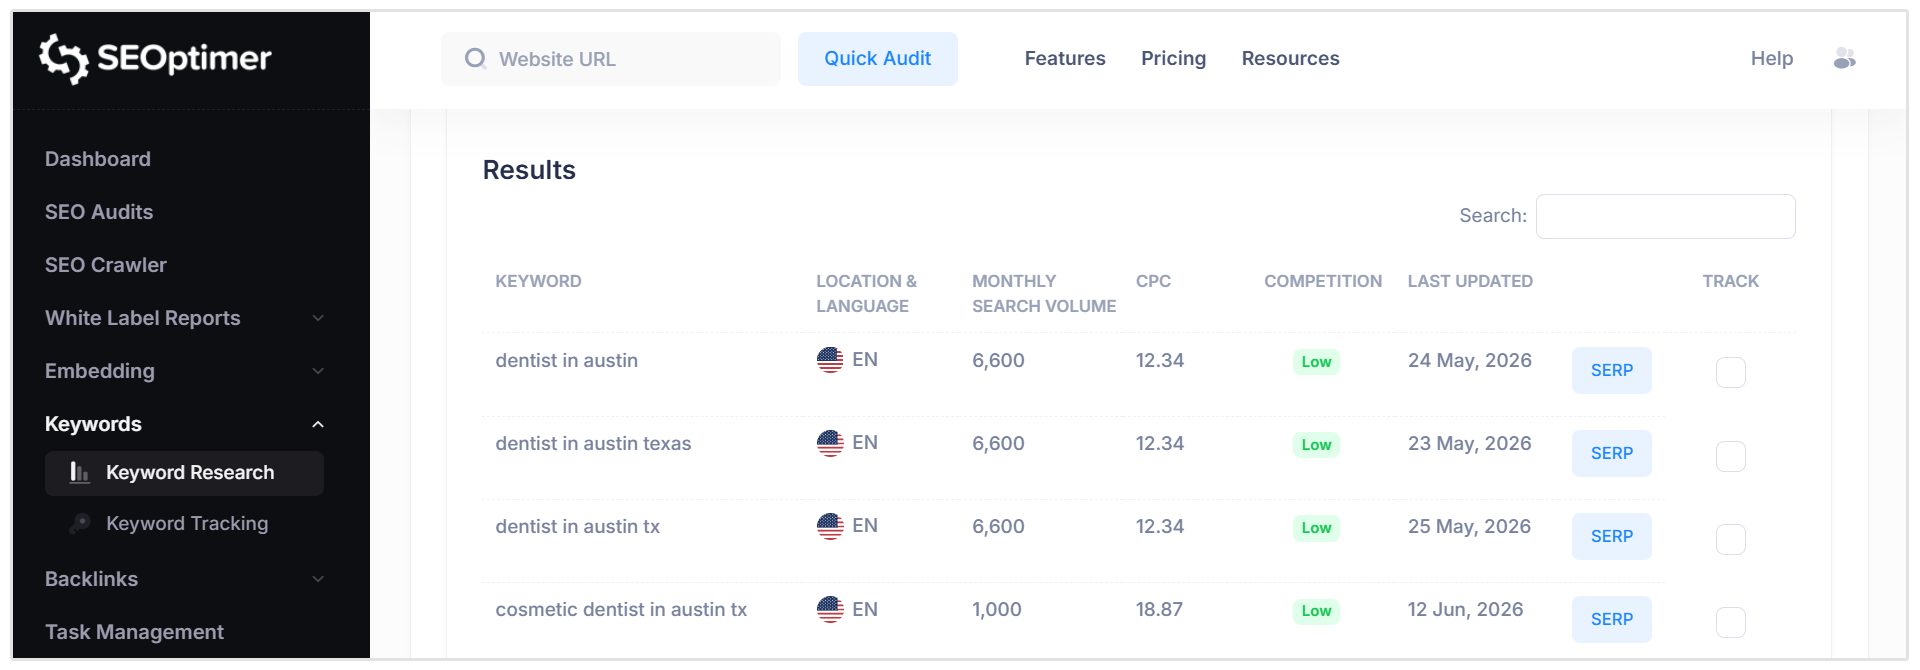Click the date 25 May, 2026
Screen dimensions: 1920x670
(x=1469, y=526)
